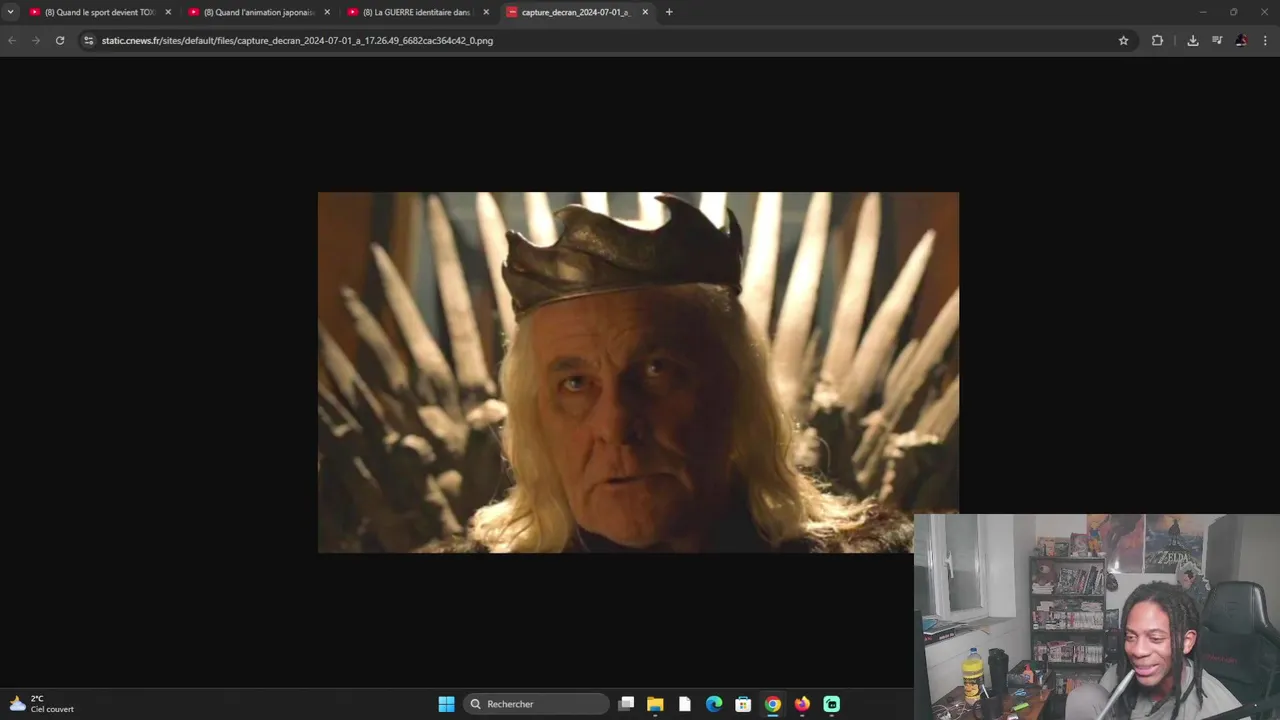Image resolution: width=1280 pixels, height=720 pixels.
Task: Switch to the 'Quand le sport devient TOX' tab
Action: coord(100,12)
